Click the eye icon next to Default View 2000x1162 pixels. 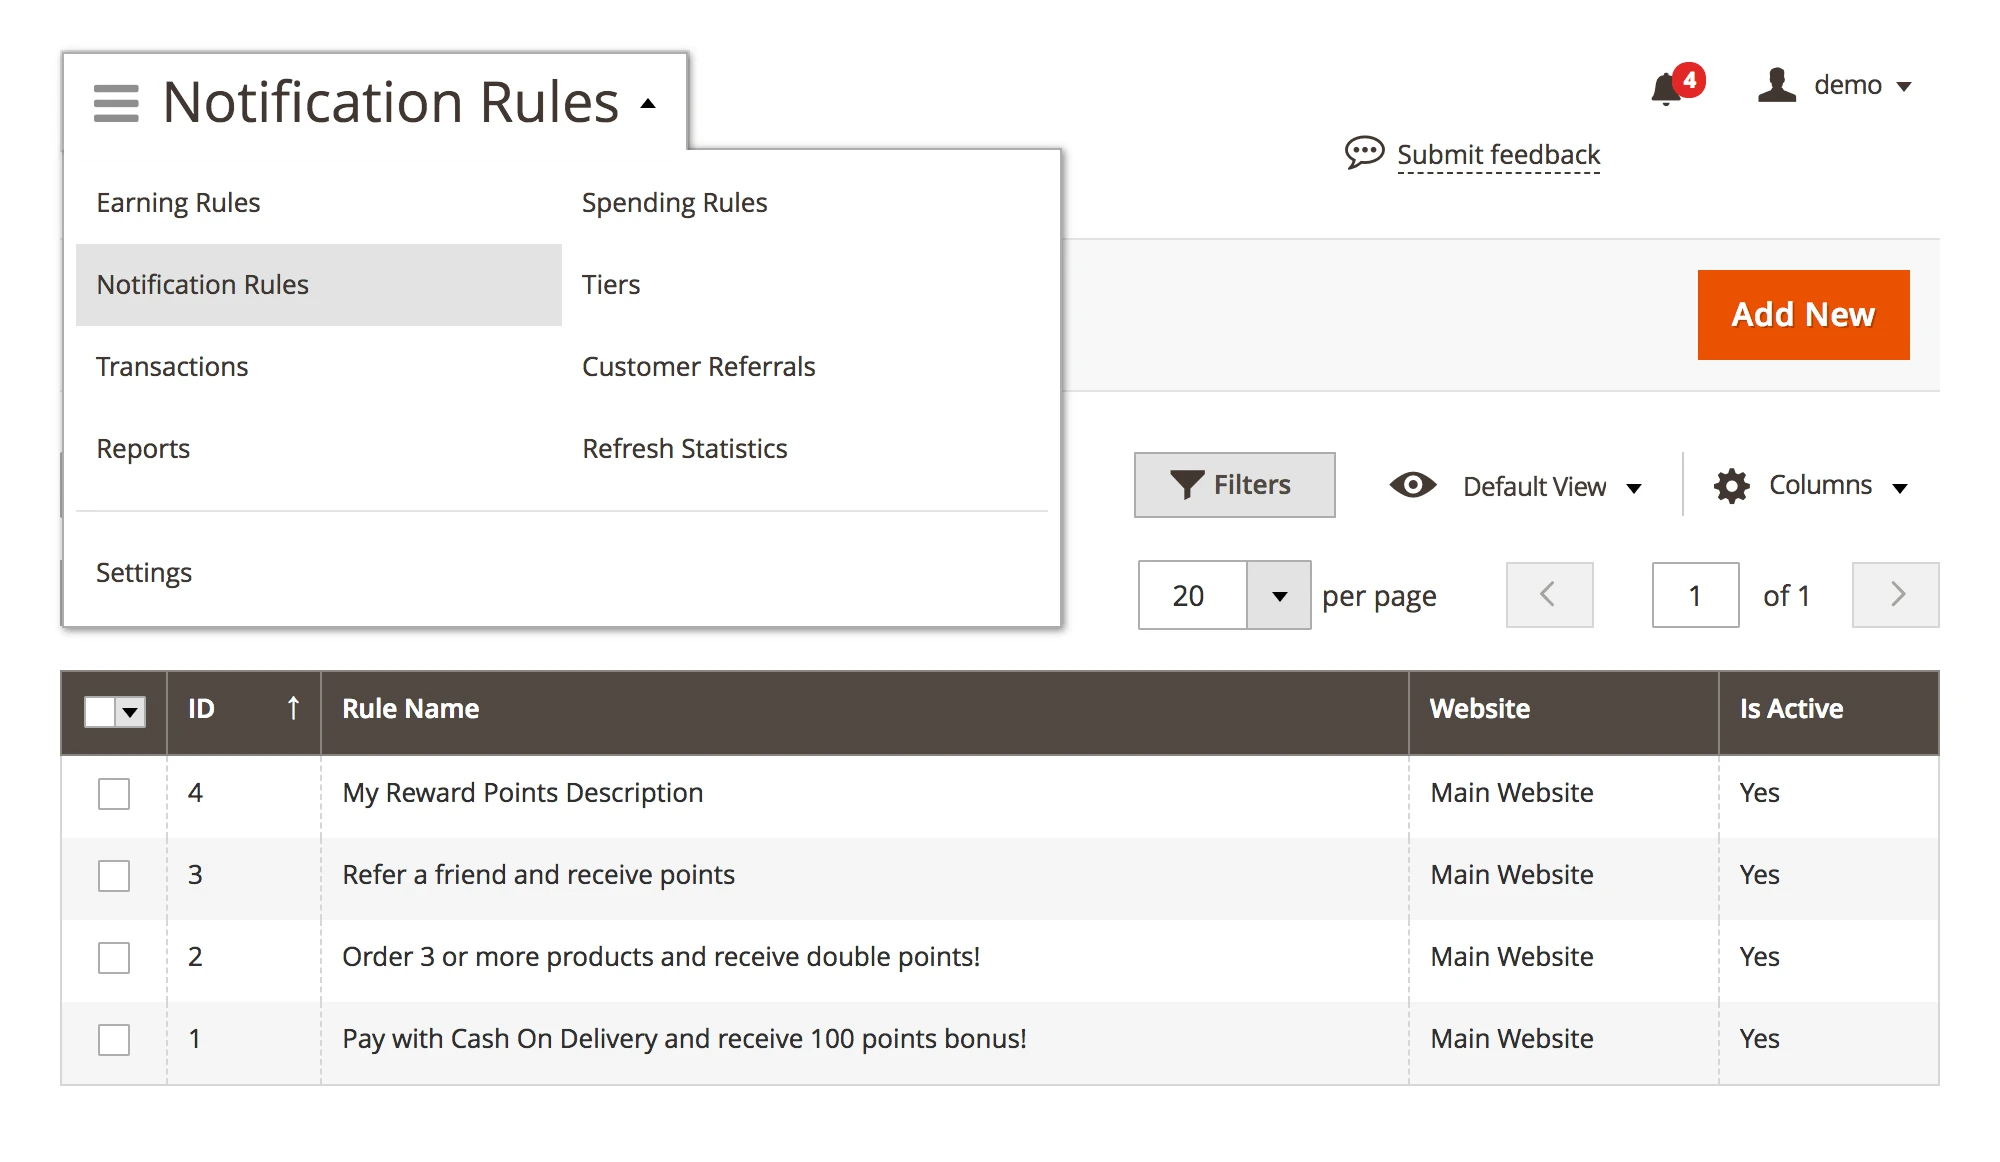click(x=1412, y=486)
